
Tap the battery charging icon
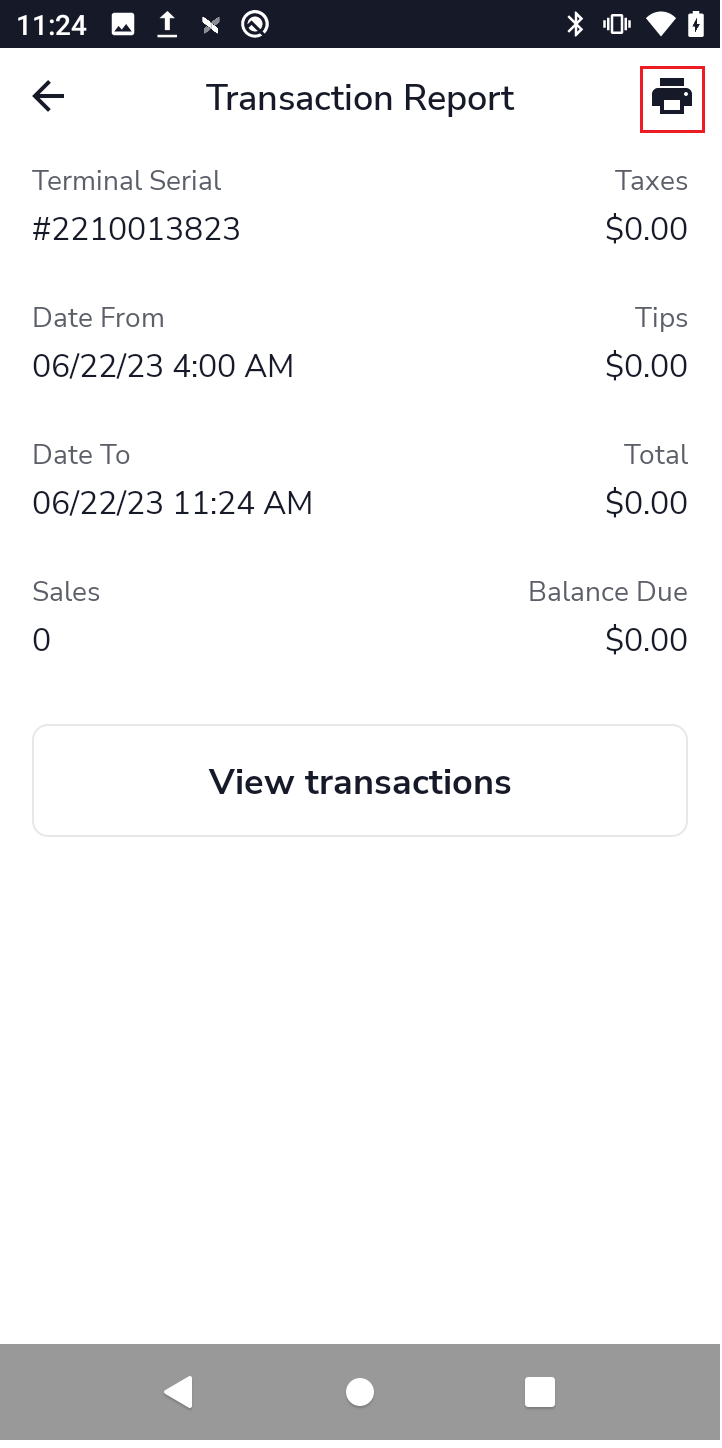pyautogui.click(x=696, y=24)
